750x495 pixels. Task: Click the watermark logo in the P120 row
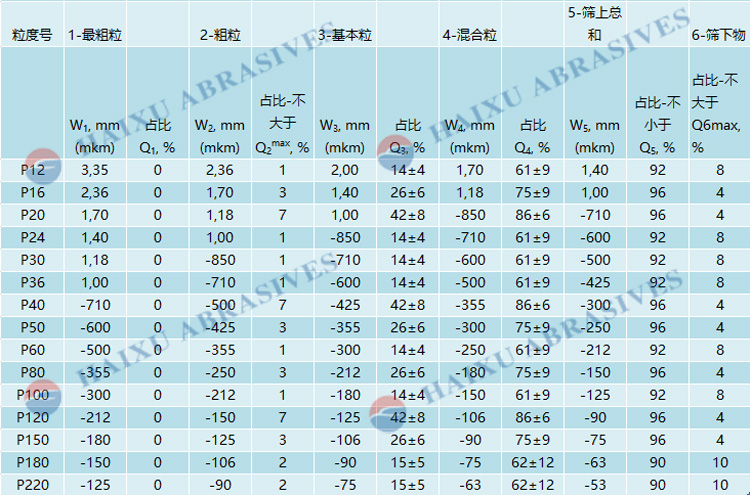click(391, 412)
